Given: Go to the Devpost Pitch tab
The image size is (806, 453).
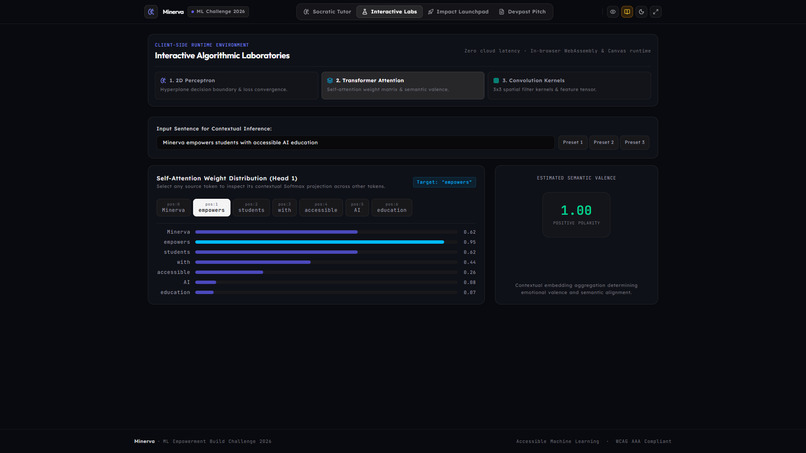Looking at the screenshot, I should 522,12.
